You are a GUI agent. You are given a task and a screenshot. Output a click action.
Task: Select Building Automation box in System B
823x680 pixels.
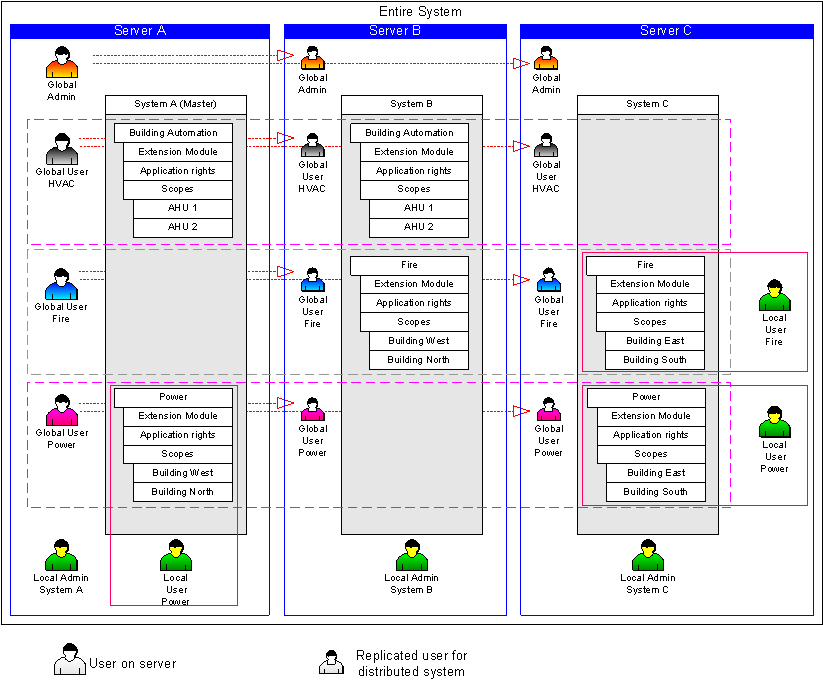click(x=409, y=133)
